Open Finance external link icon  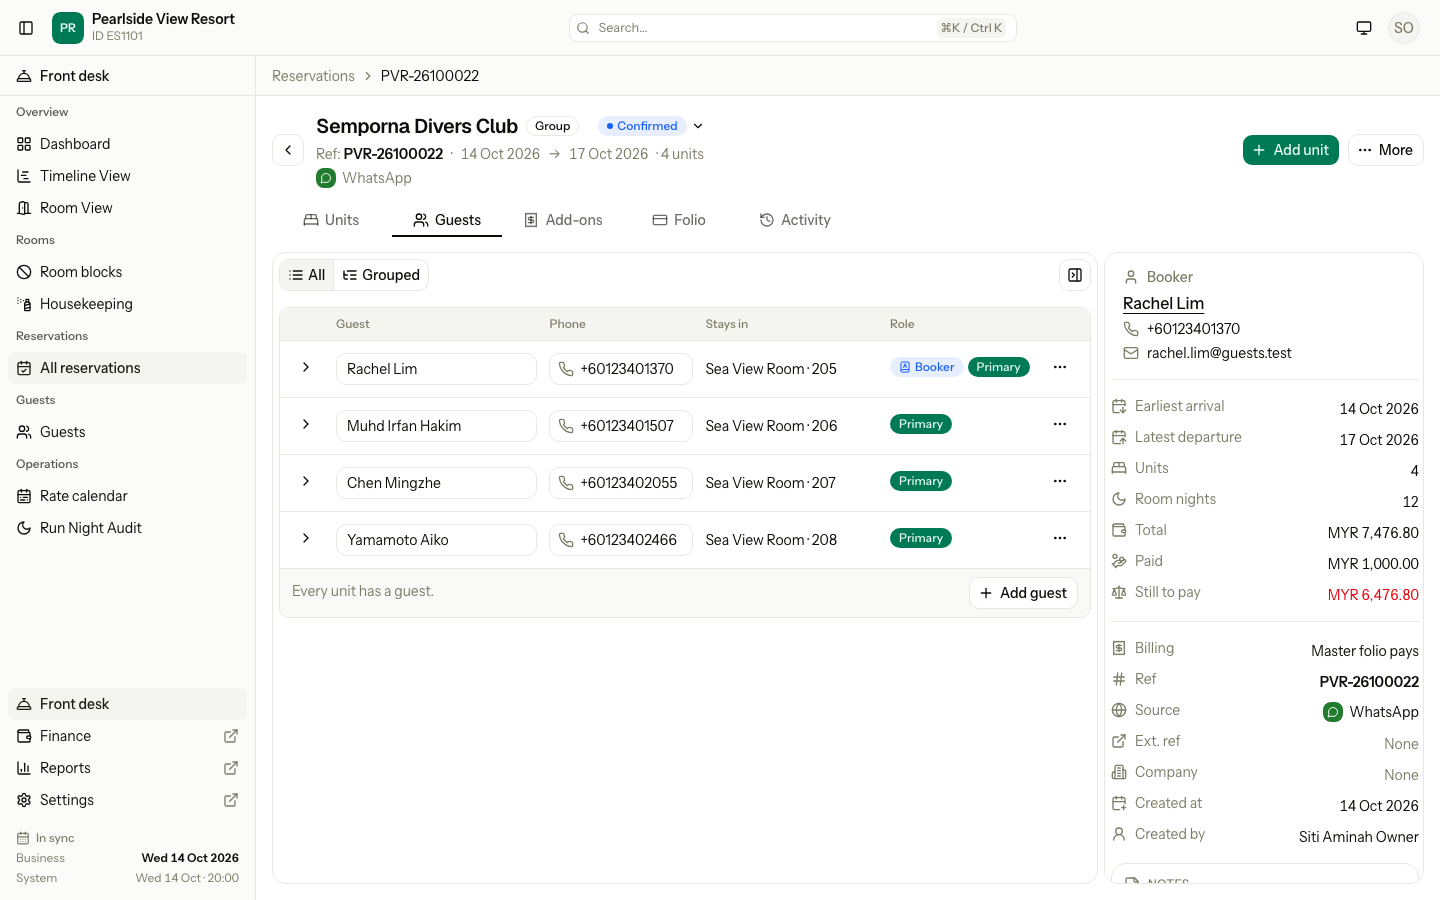coord(231,736)
